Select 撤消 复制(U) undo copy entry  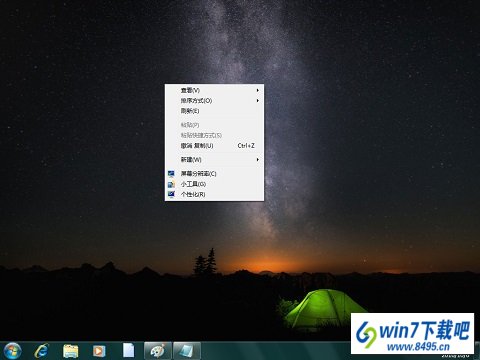(x=214, y=146)
